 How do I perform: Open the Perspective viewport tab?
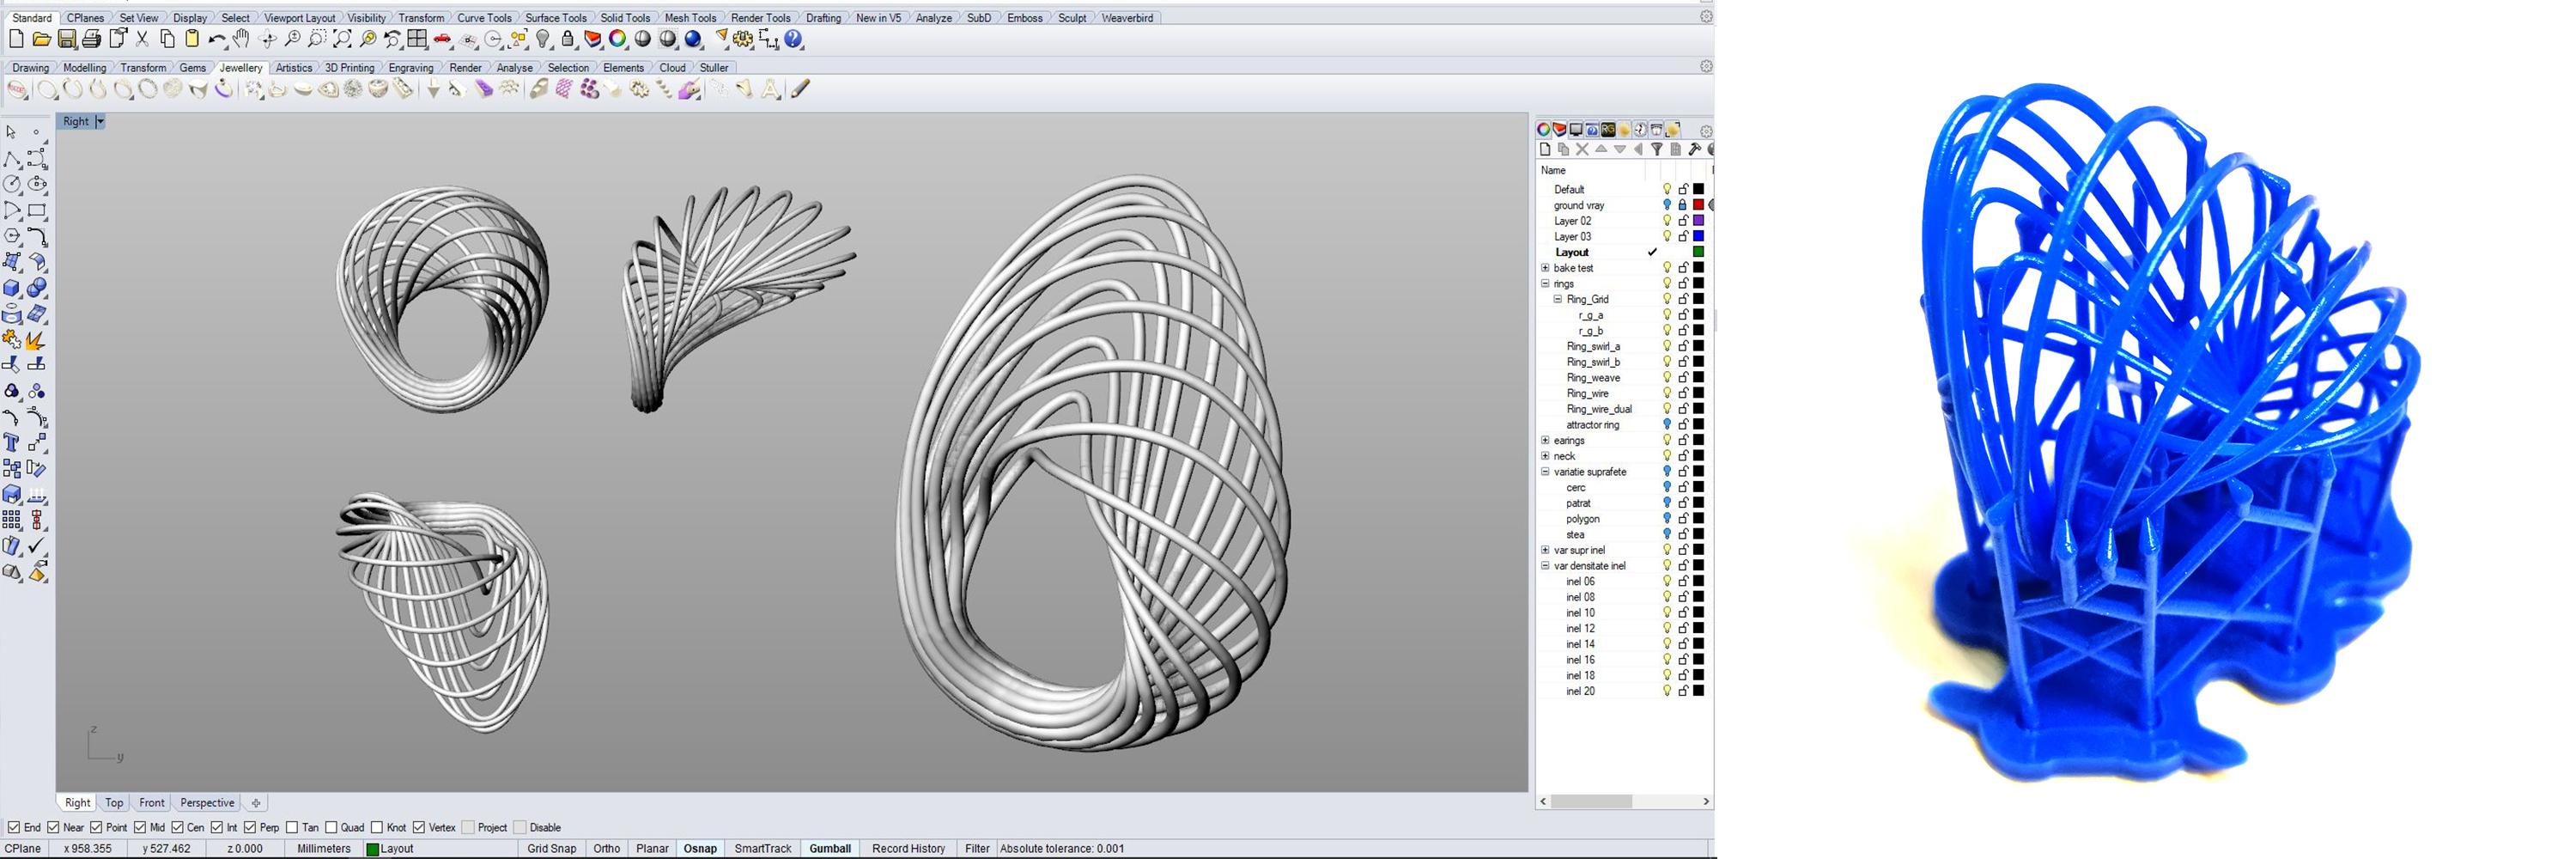click(x=207, y=802)
